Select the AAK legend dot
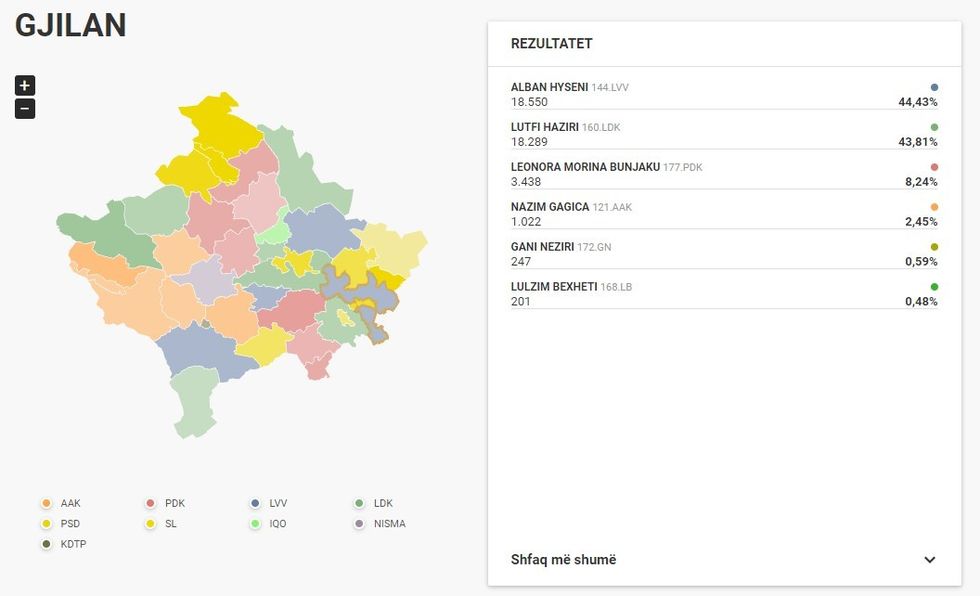 45,503
